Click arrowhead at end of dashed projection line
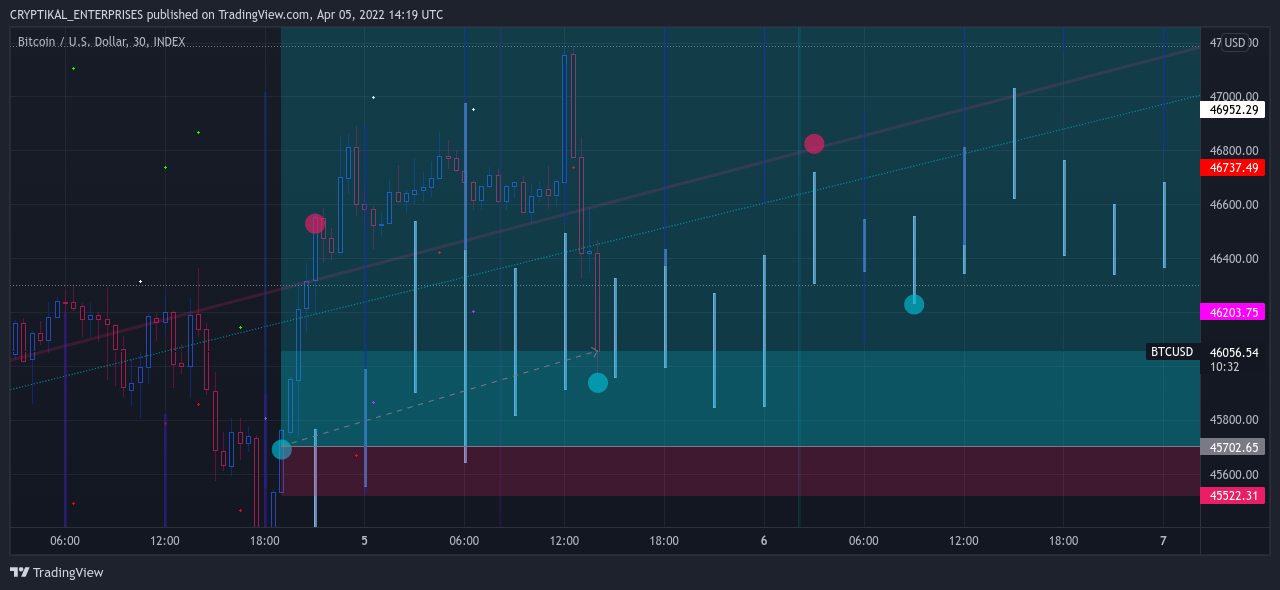This screenshot has width=1280, height=590. point(595,351)
